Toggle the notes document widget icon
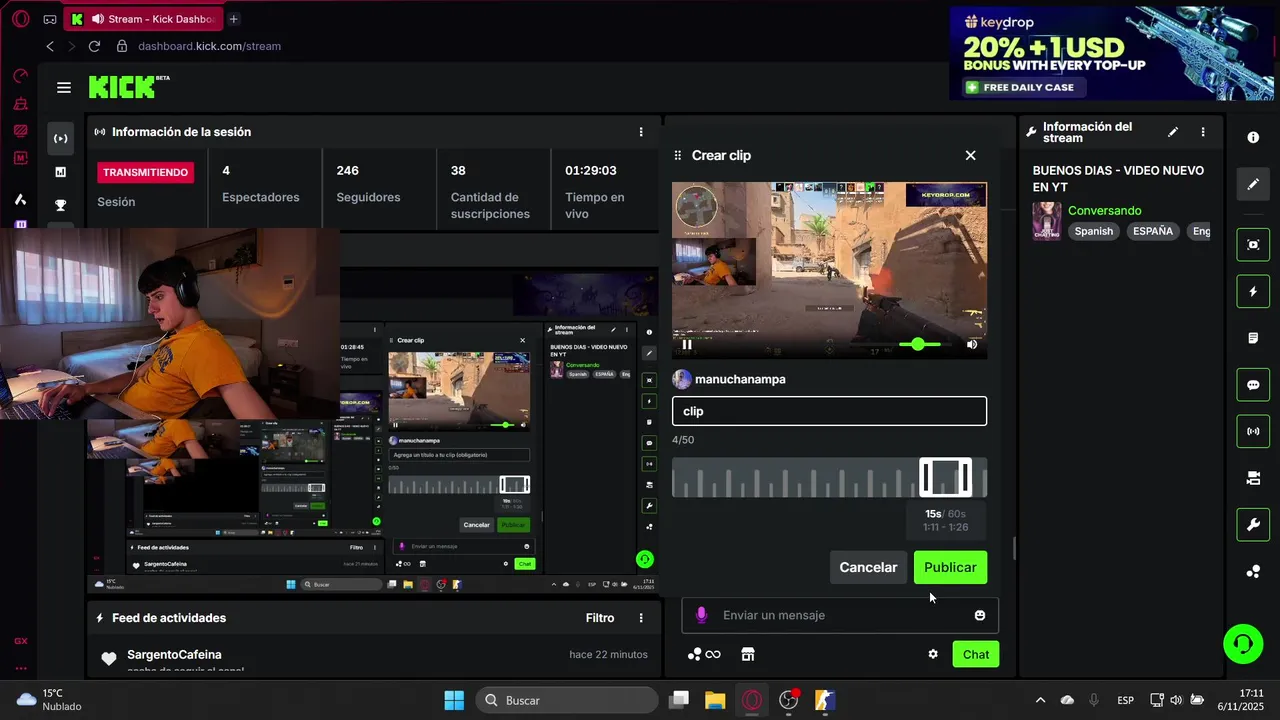This screenshot has width=1280, height=720. point(1253,338)
